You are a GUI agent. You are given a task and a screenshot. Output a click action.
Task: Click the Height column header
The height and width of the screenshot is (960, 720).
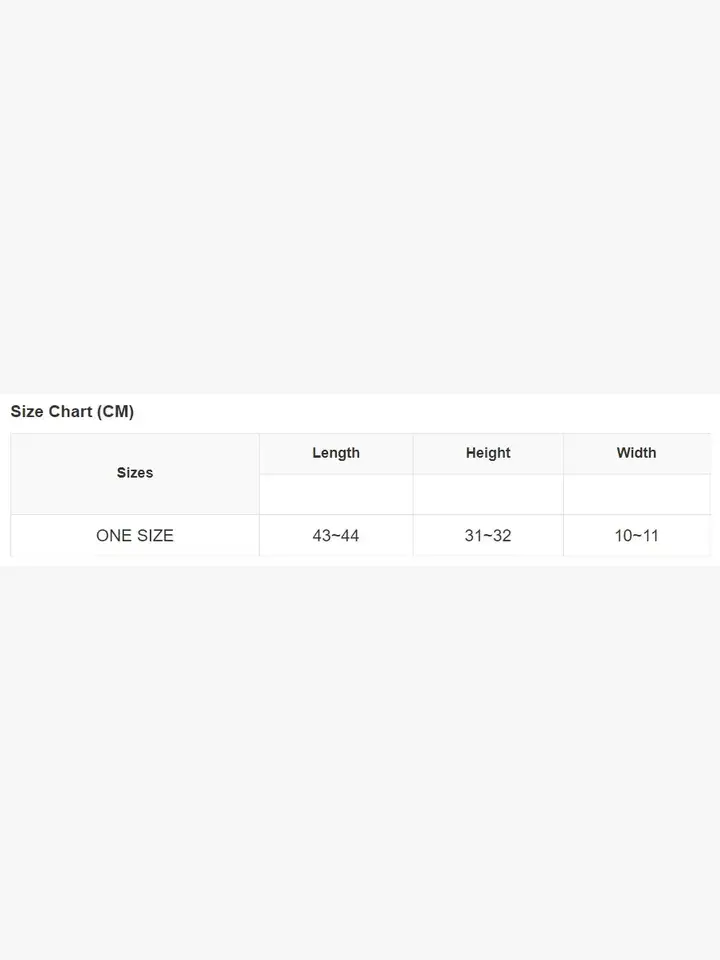coord(488,453)
